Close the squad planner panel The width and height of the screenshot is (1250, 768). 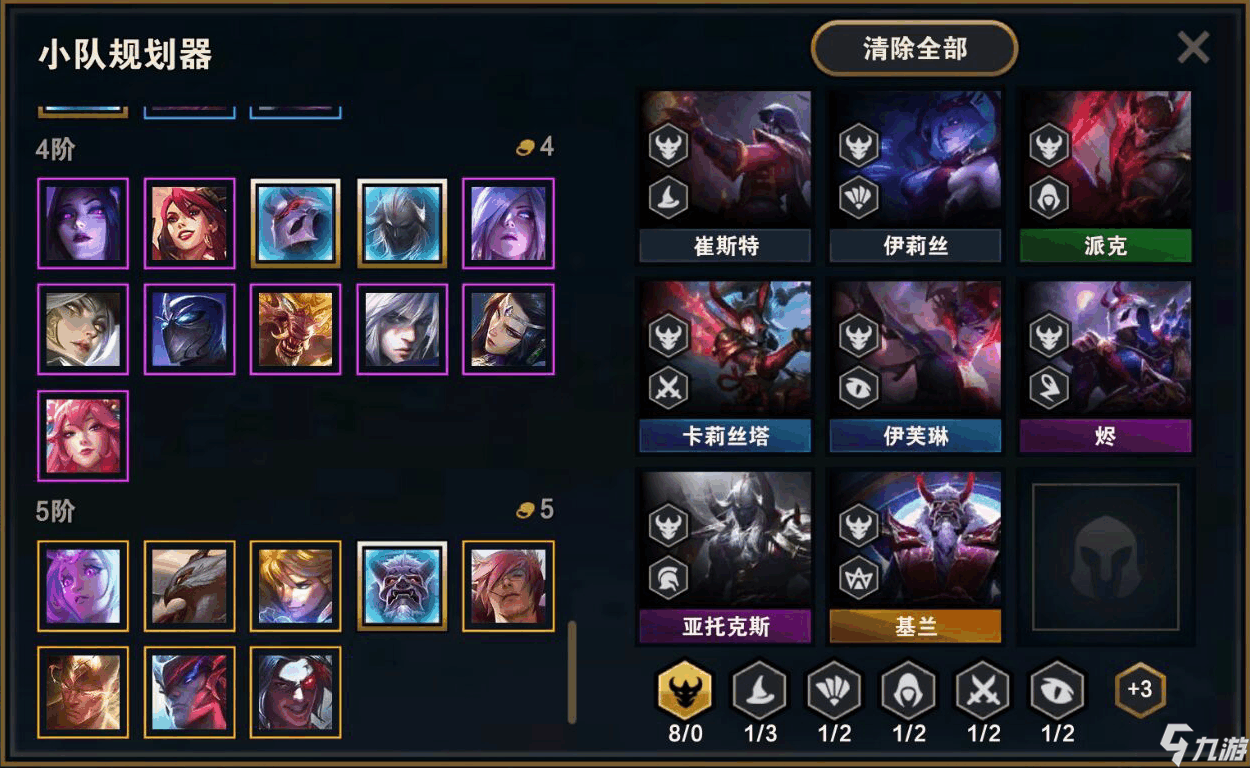[1193, 47]
